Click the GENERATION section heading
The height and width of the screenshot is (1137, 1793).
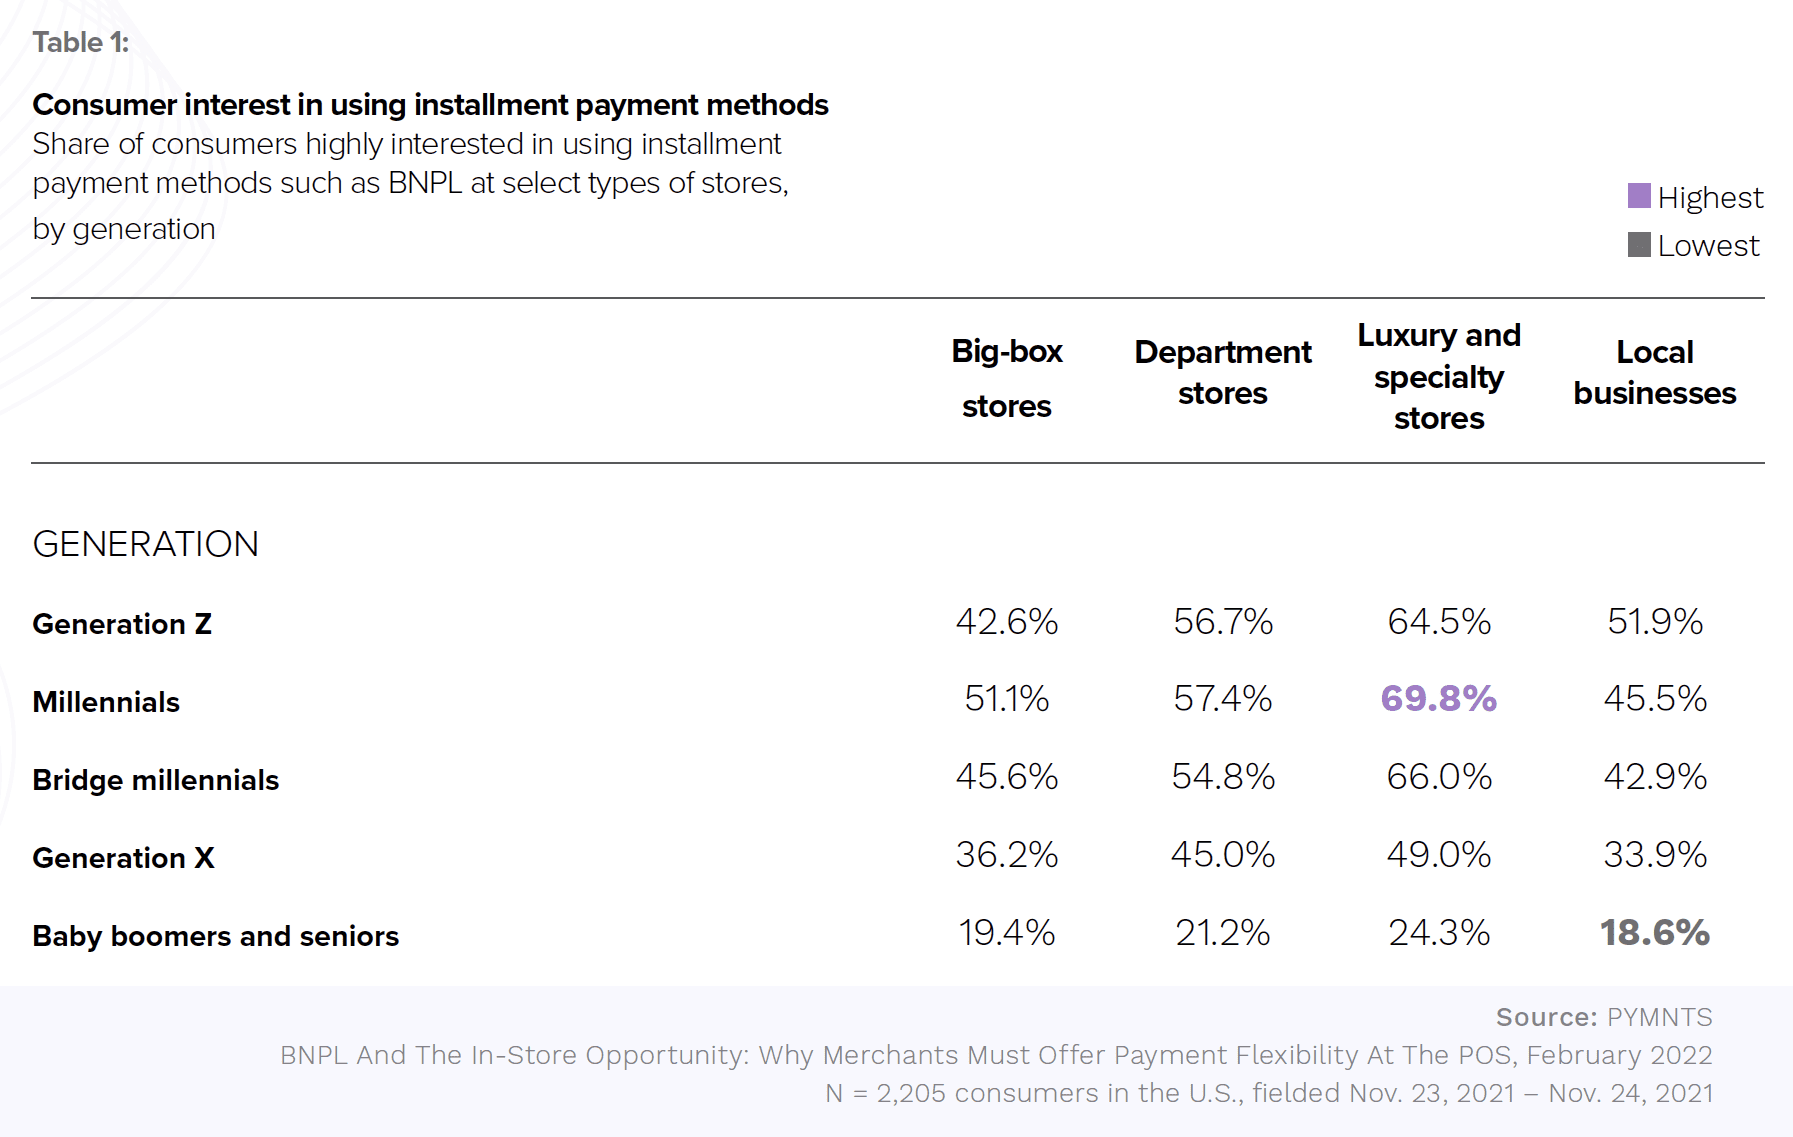[145, 544]
